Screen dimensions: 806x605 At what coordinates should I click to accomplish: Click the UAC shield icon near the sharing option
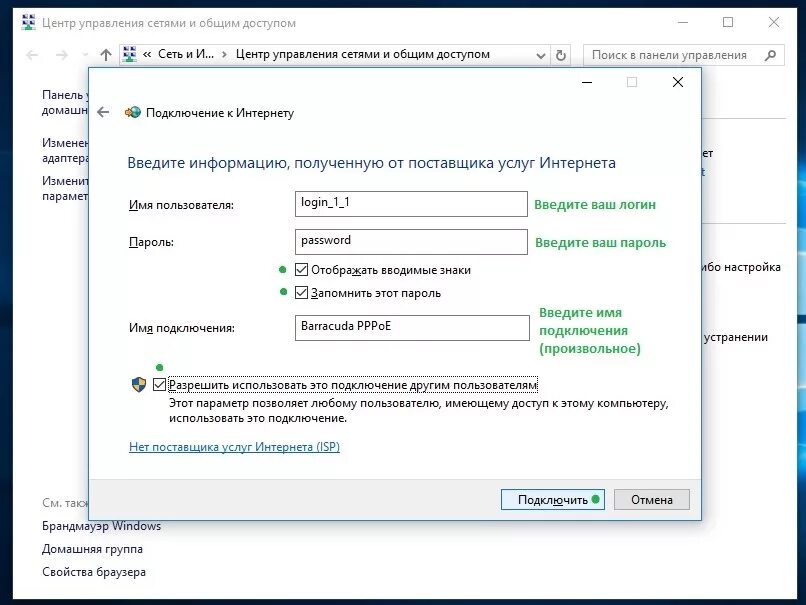coord(139,384)
